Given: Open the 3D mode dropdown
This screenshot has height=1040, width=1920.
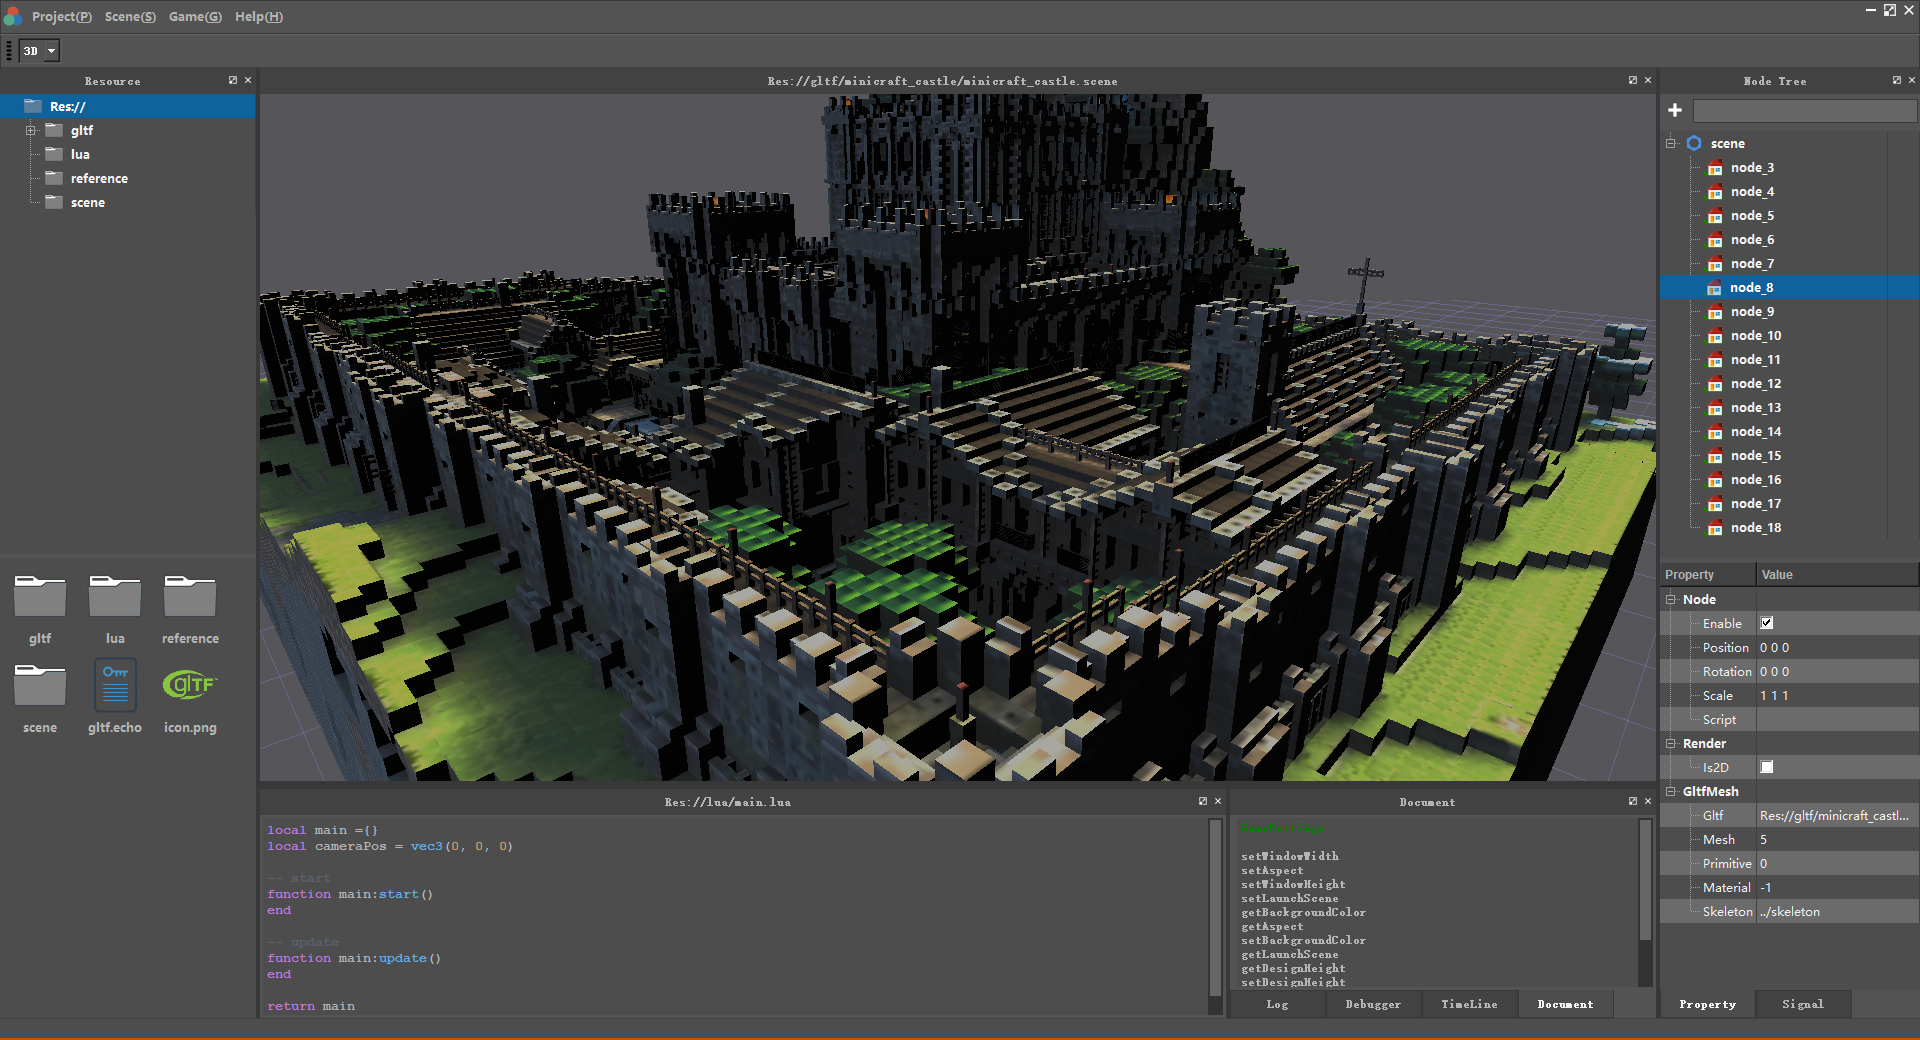Looking at the screenshot, I should pos(40,51).
